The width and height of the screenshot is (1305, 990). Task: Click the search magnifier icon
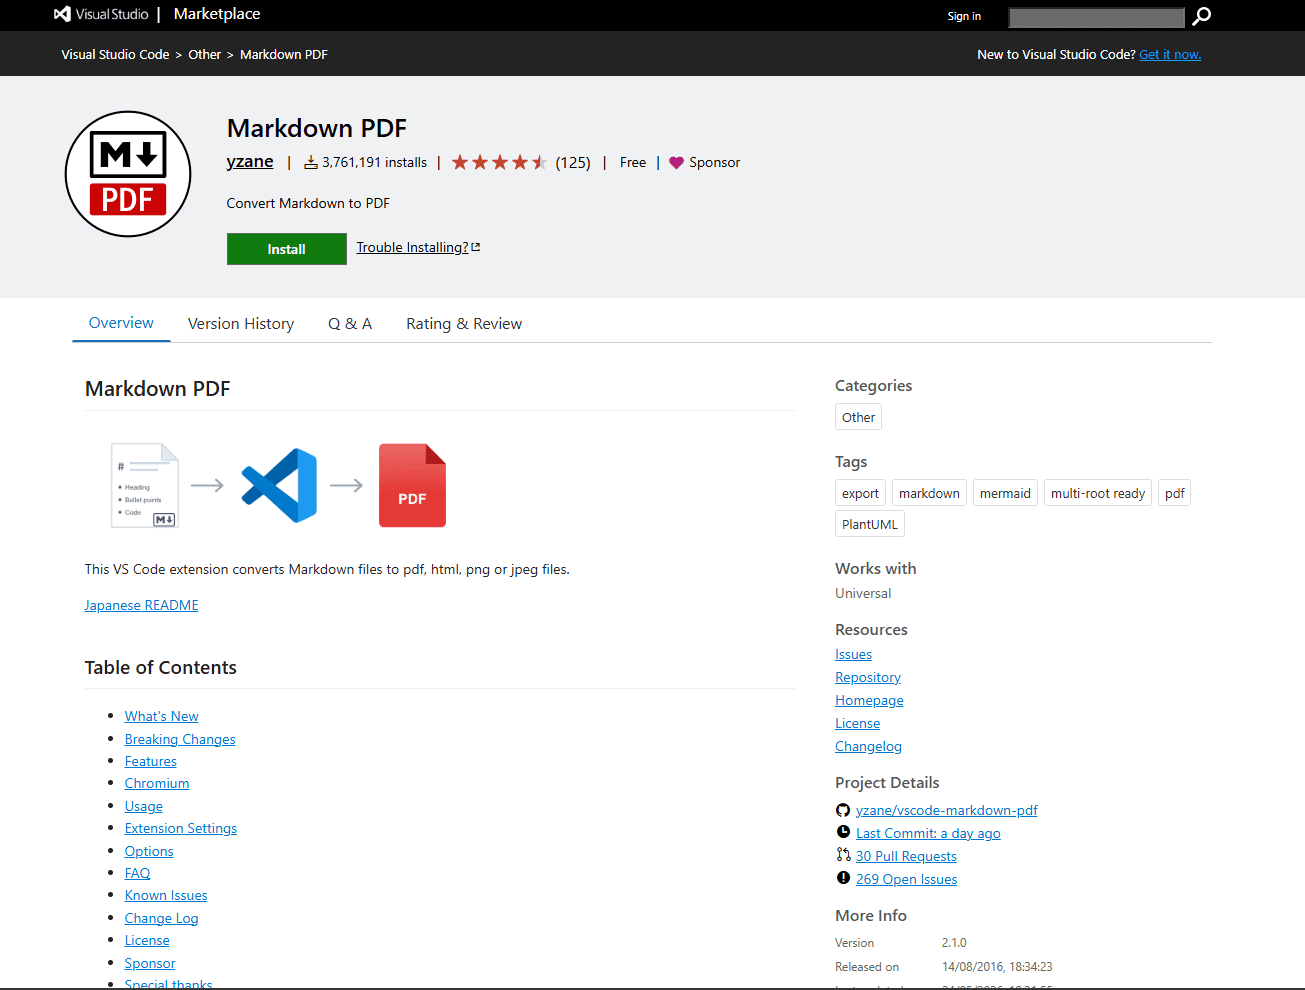point(1202,16)
